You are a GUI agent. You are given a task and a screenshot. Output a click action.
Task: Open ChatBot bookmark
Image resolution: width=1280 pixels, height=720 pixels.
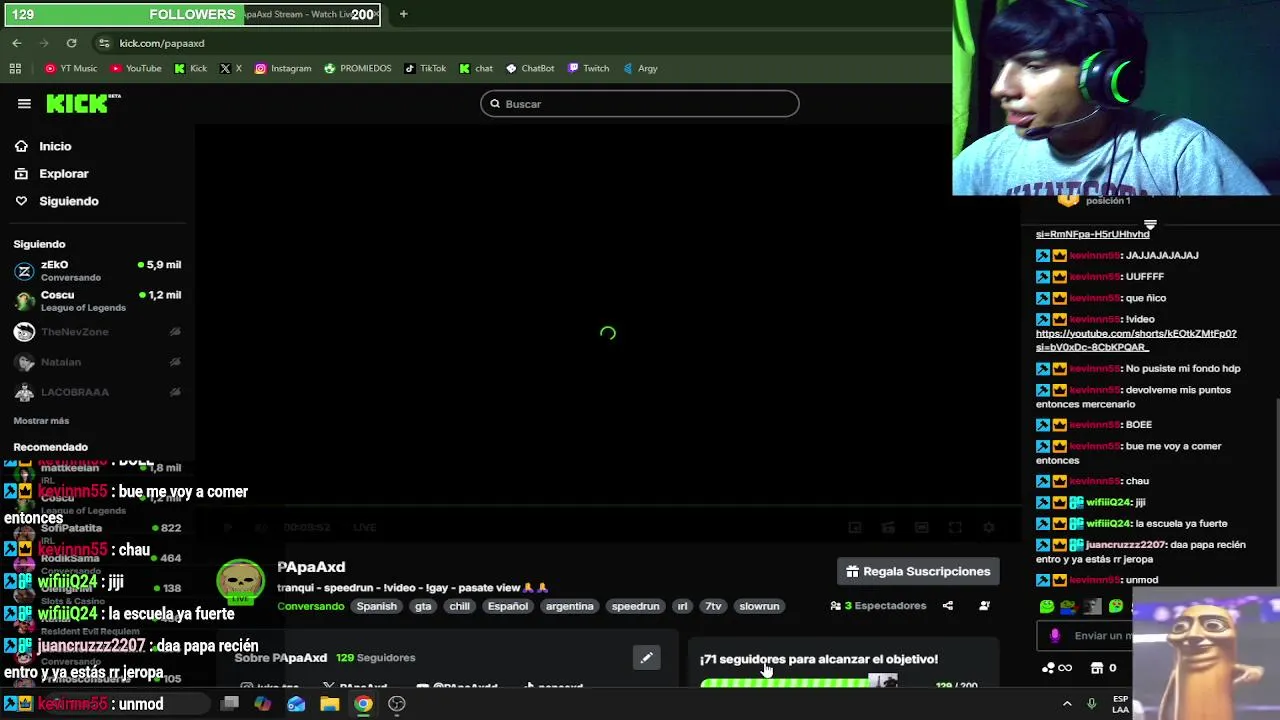click(530, 68)
